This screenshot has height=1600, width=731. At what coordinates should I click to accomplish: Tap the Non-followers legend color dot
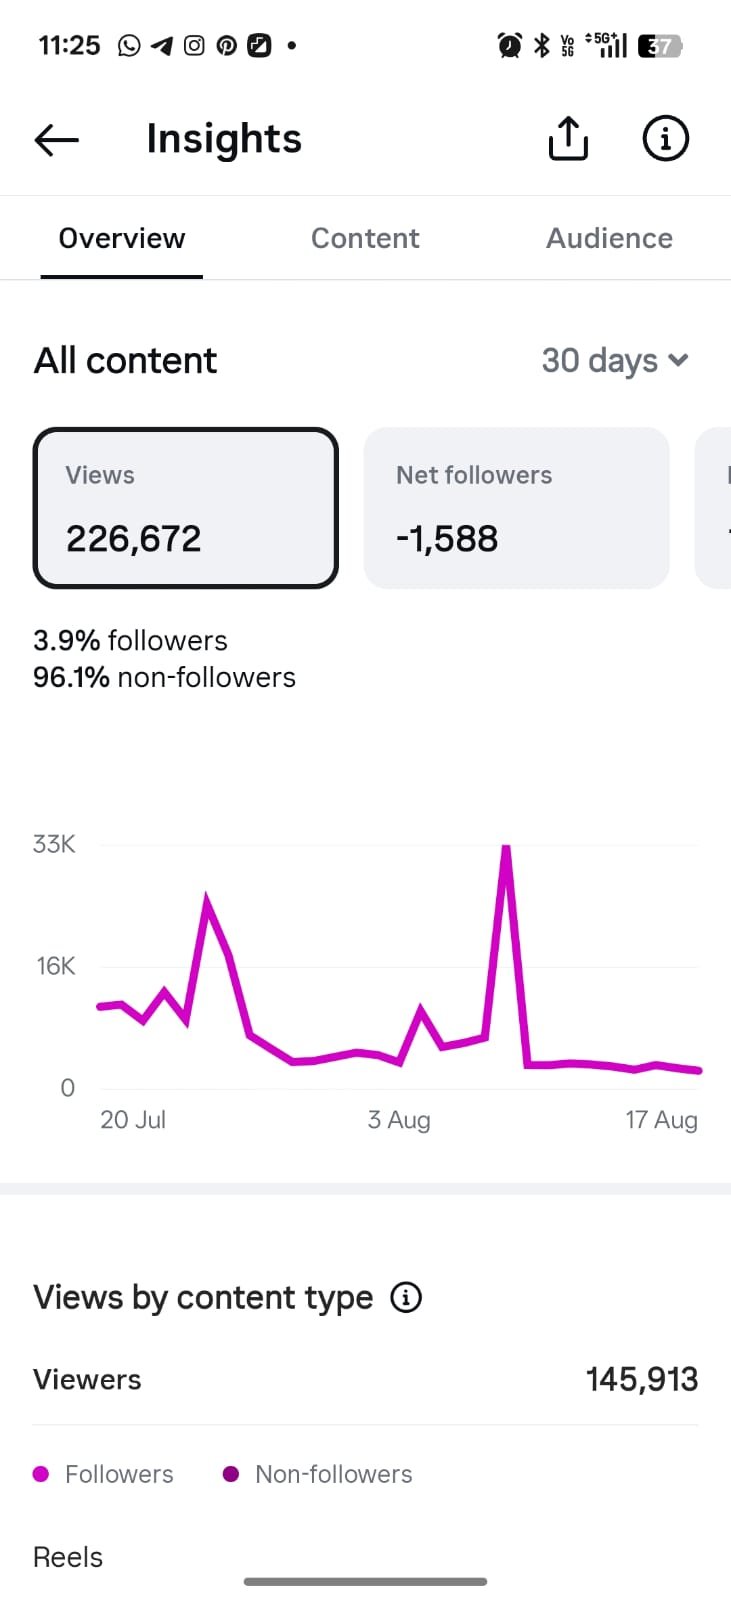click(231, 1474)
